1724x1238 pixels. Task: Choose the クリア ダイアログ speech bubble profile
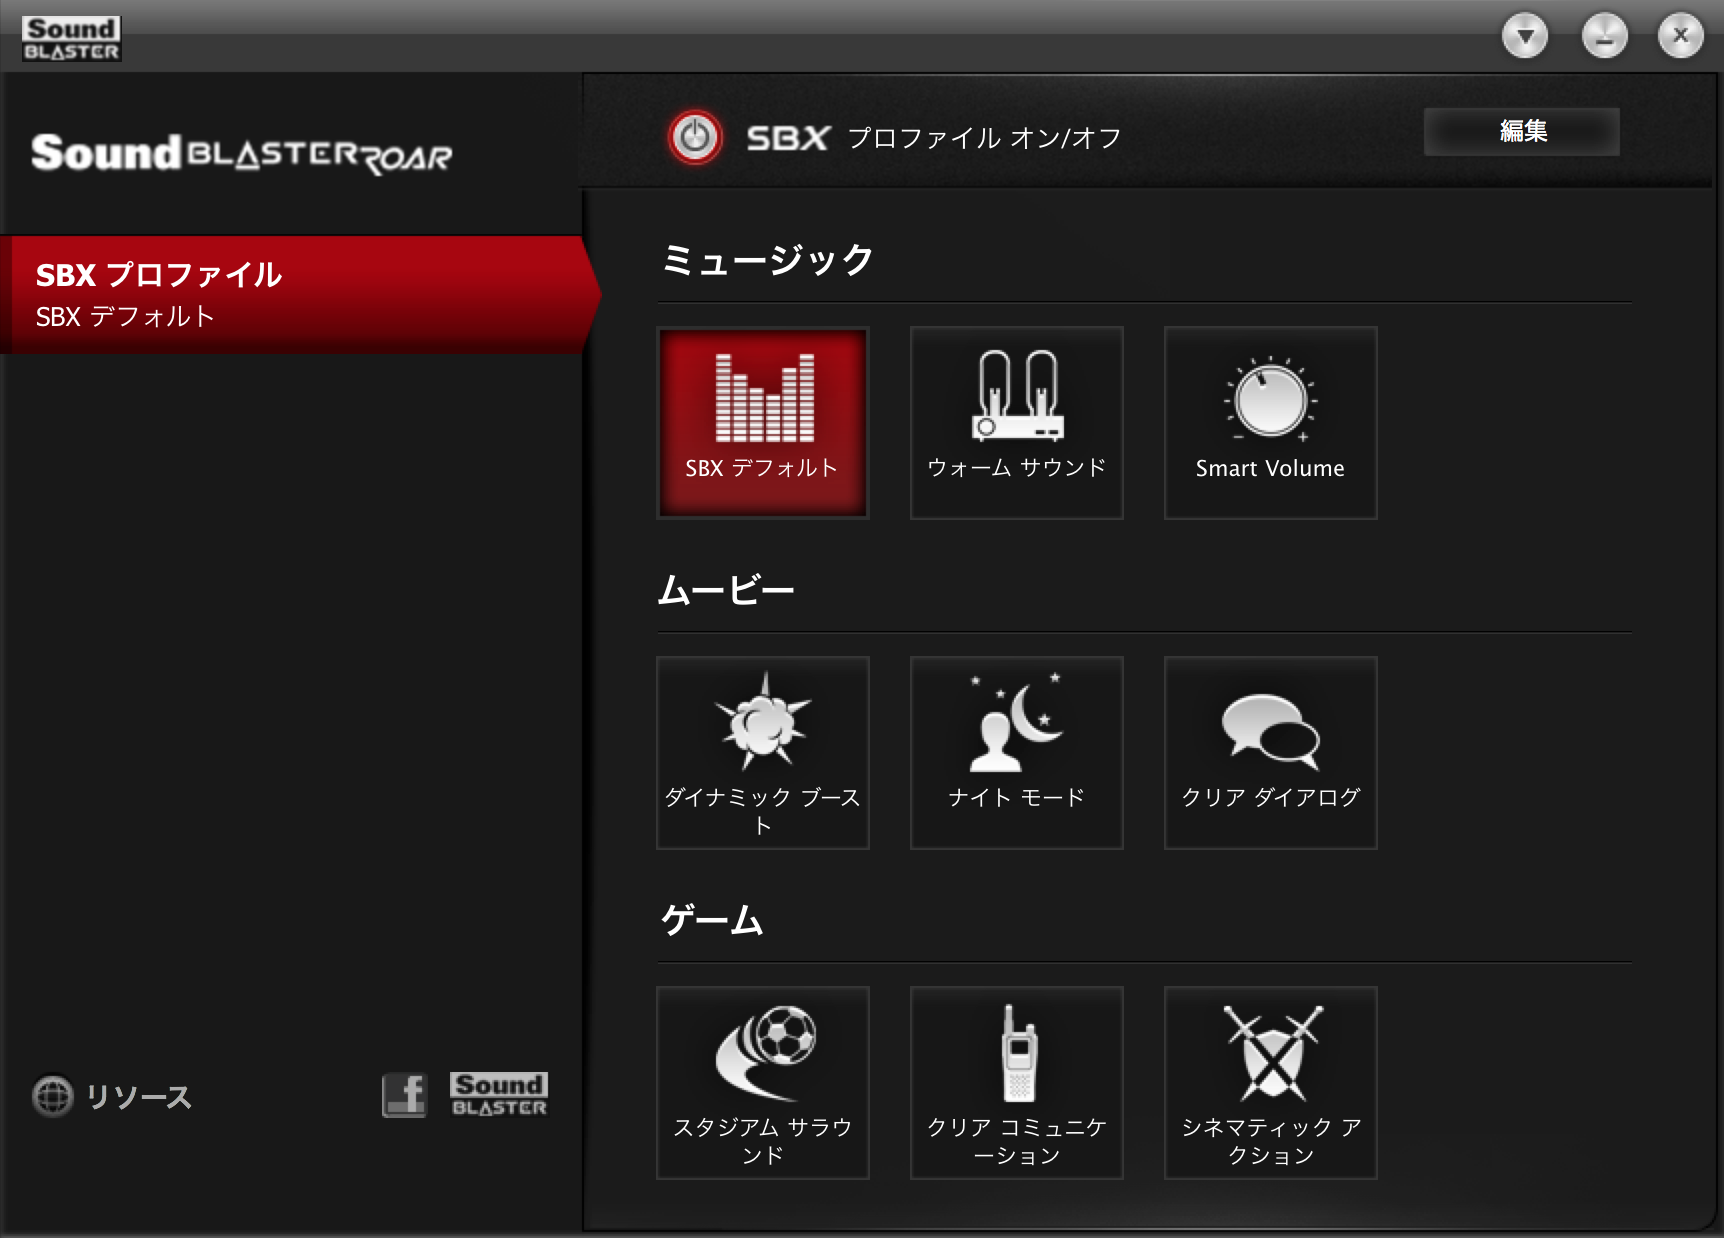coord(1270,752)
